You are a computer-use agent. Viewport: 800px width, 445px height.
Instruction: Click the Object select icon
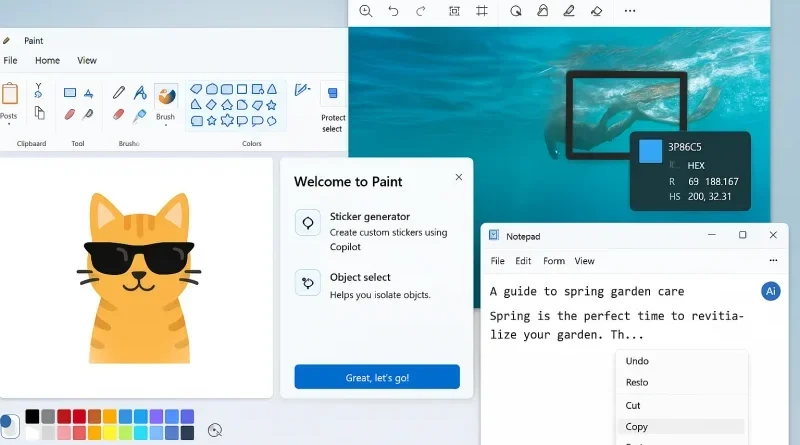(308, 283)
